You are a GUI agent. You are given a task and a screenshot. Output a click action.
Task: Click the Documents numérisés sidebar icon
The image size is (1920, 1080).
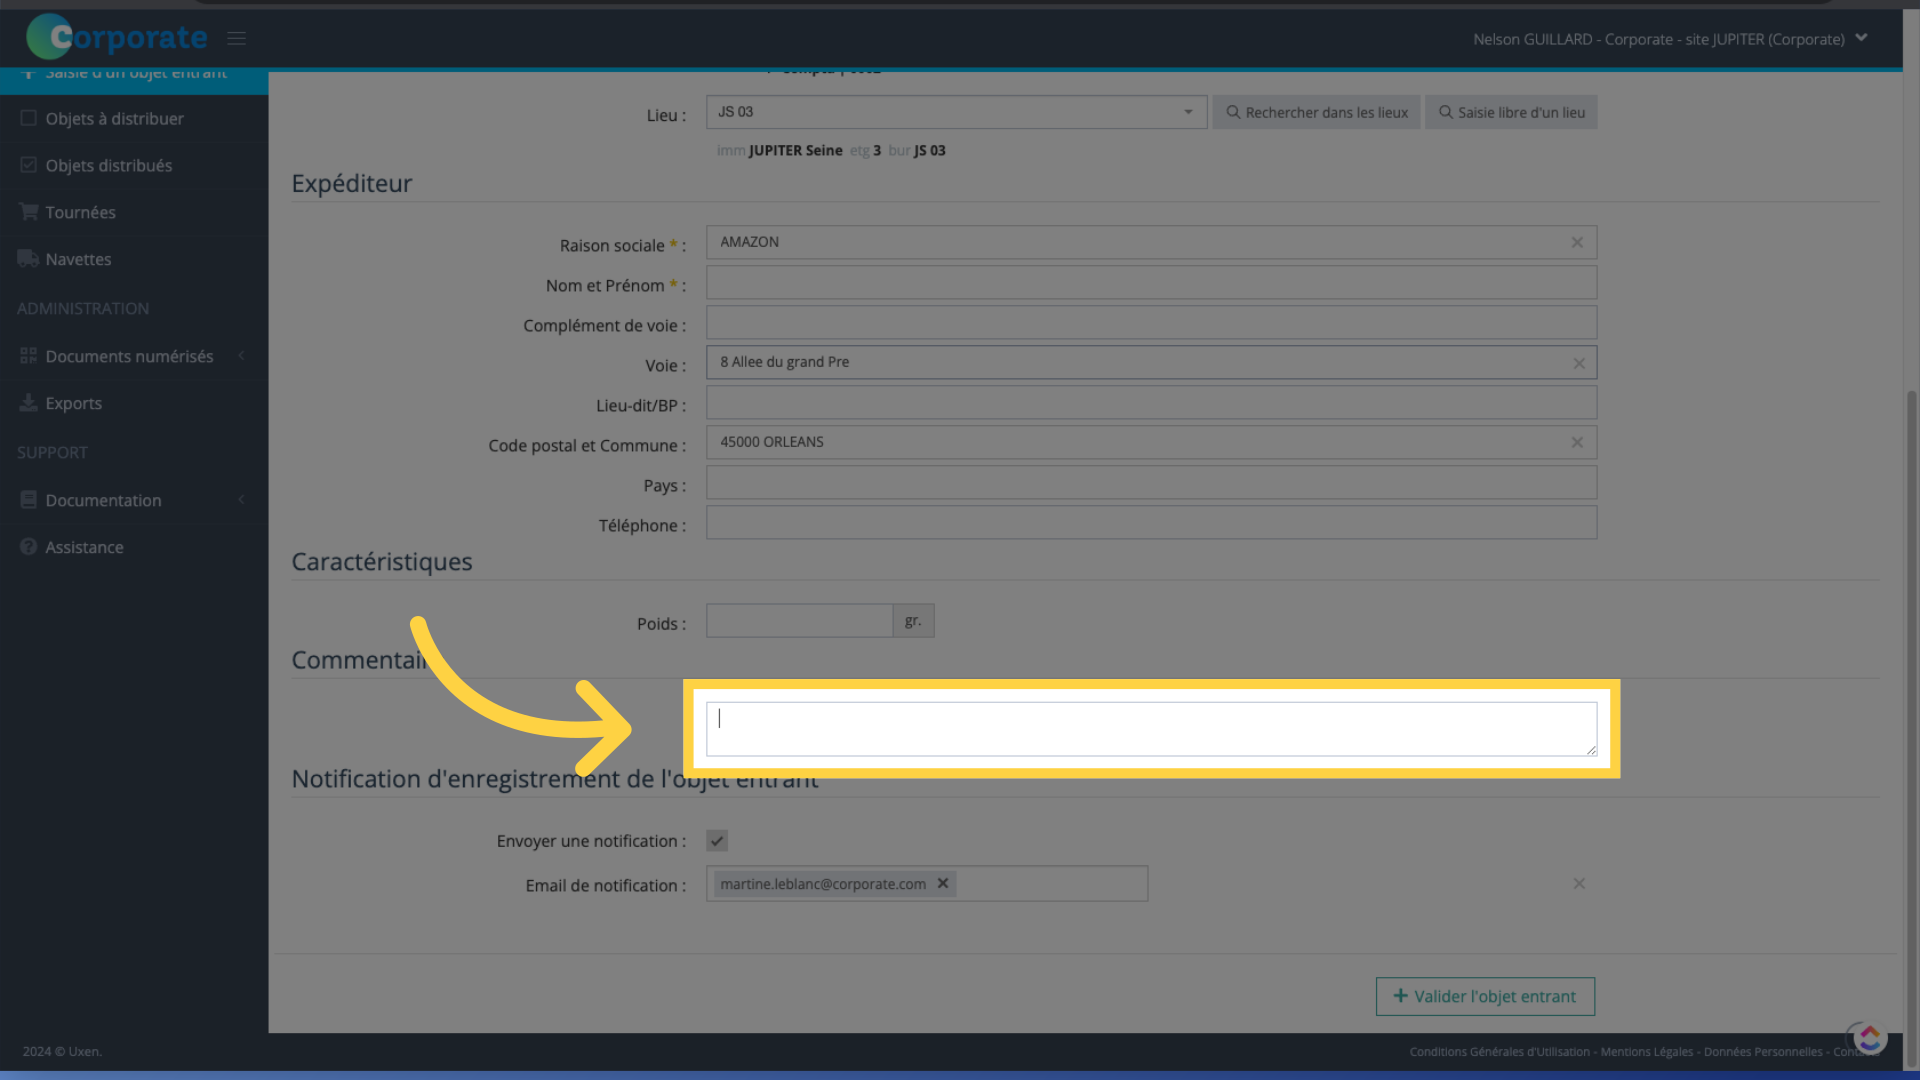coord(29,355)
